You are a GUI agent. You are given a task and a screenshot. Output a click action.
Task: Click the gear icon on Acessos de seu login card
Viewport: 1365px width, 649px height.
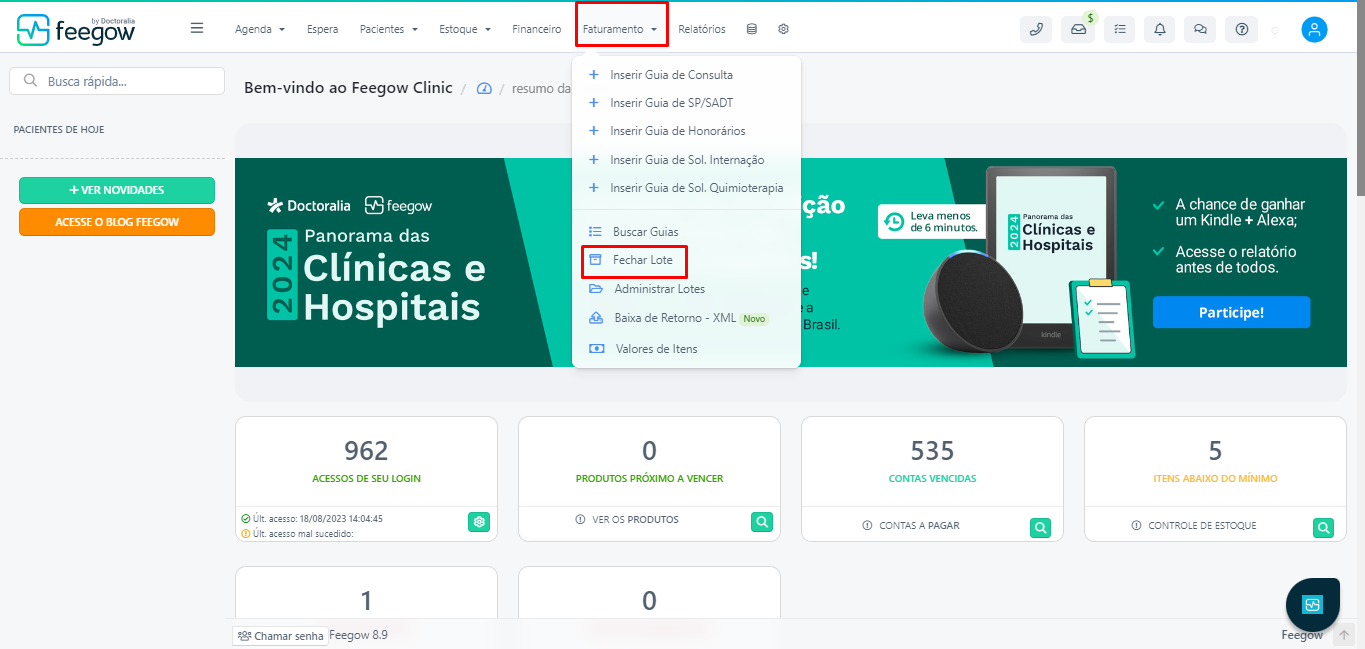[479, 522]
